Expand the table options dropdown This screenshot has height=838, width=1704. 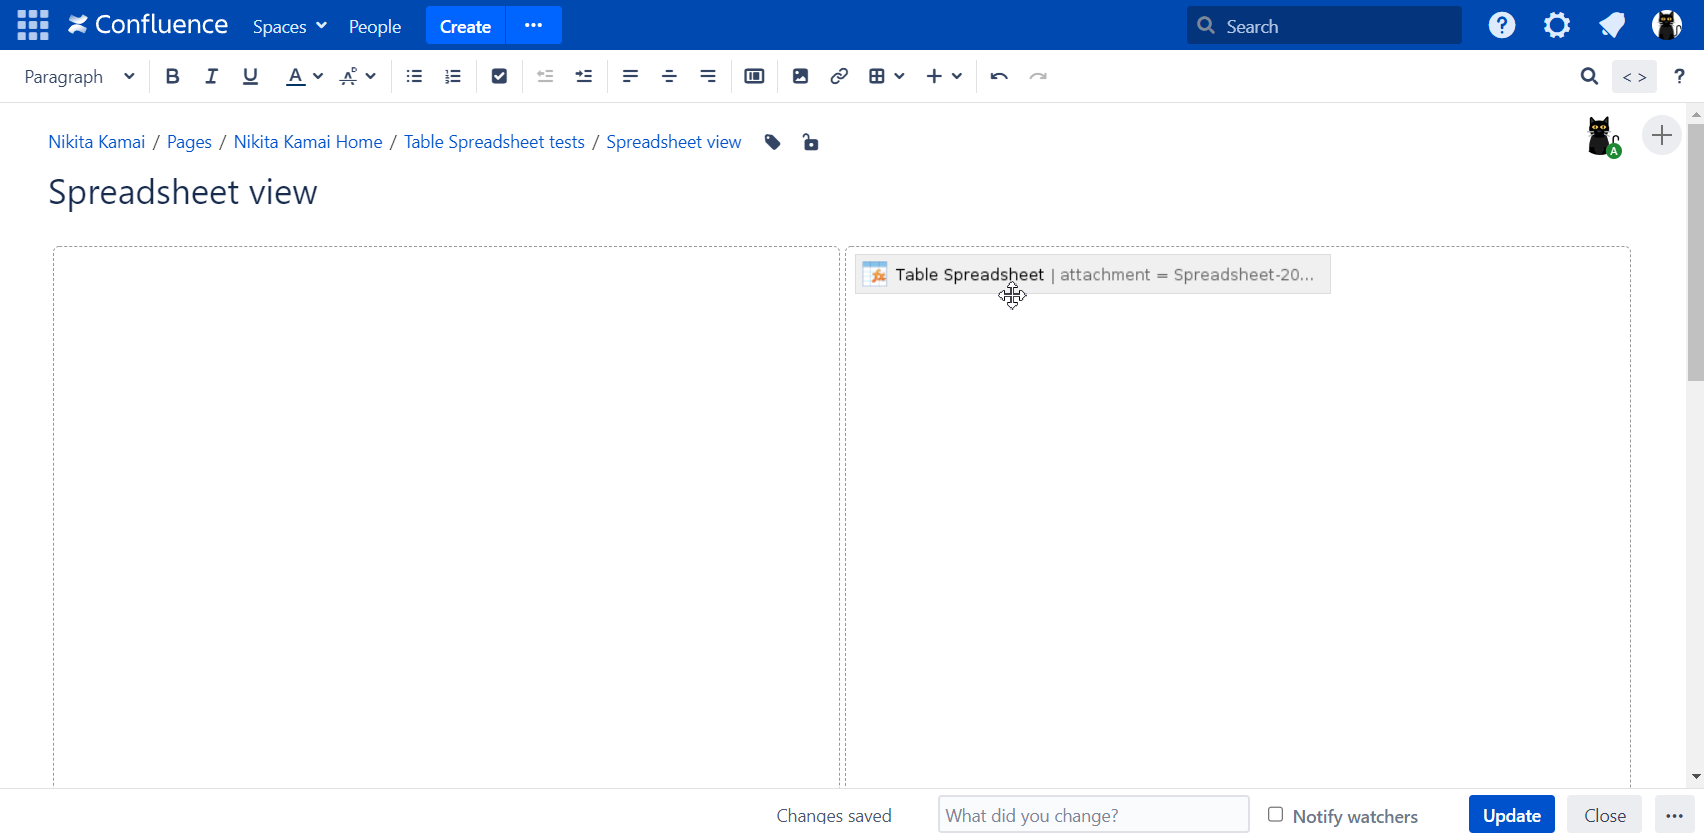tap(899, 76)
